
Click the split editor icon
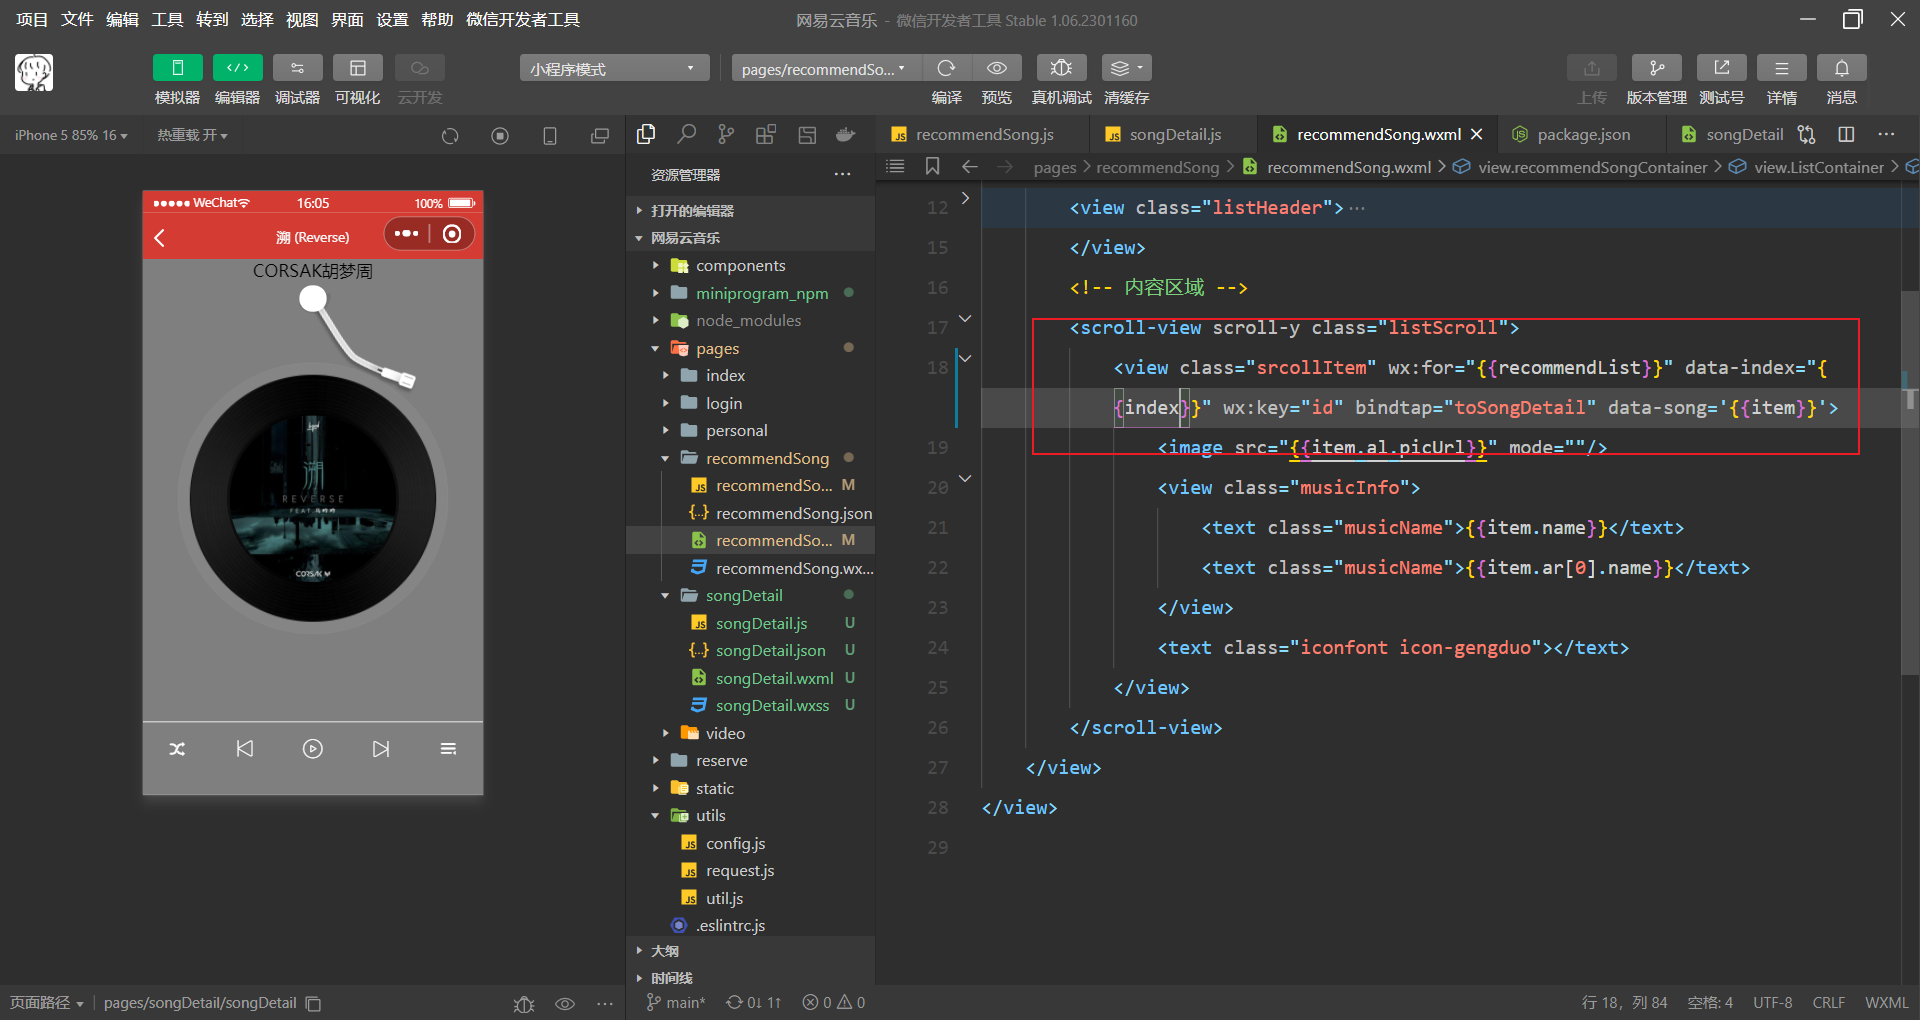(1846, 134)
